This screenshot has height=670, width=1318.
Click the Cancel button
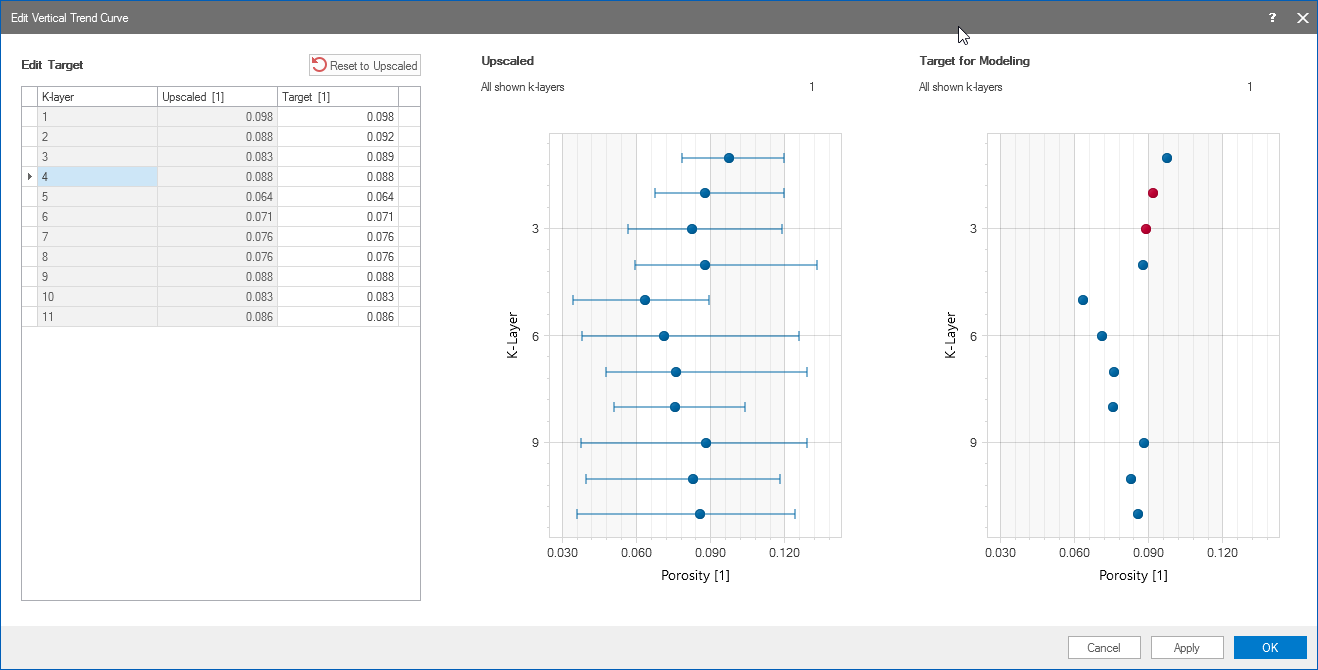[1104, 647]
